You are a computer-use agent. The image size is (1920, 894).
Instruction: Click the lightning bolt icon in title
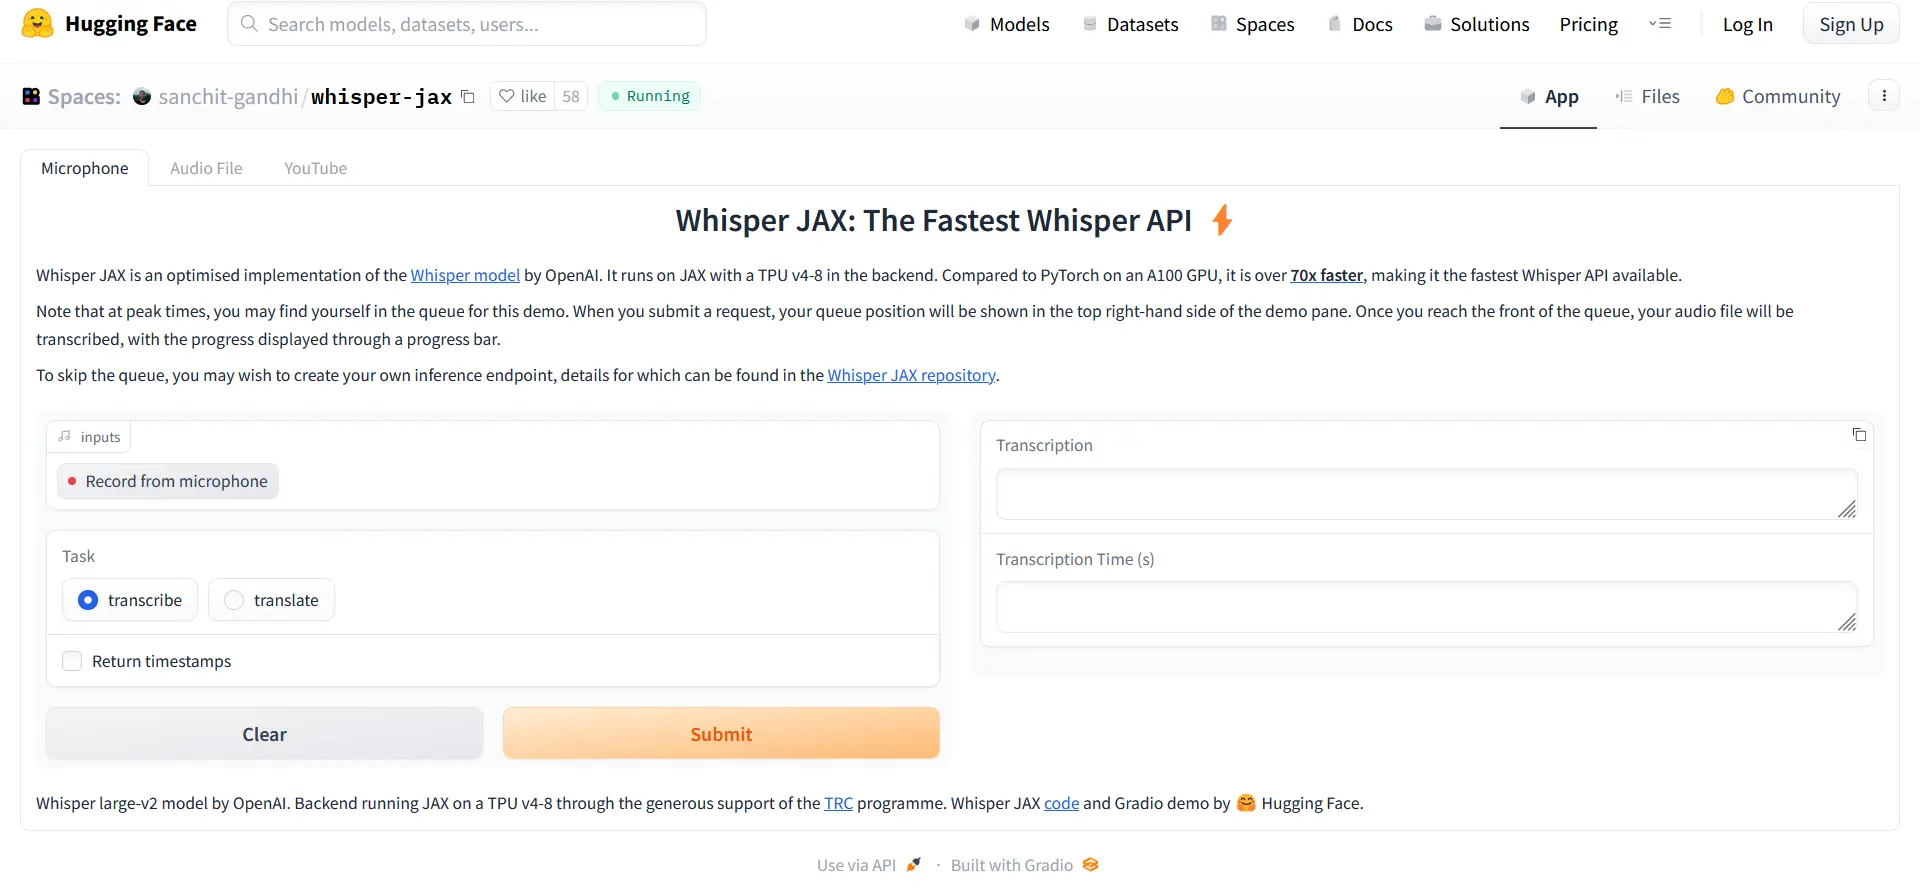click(1221, 220)
